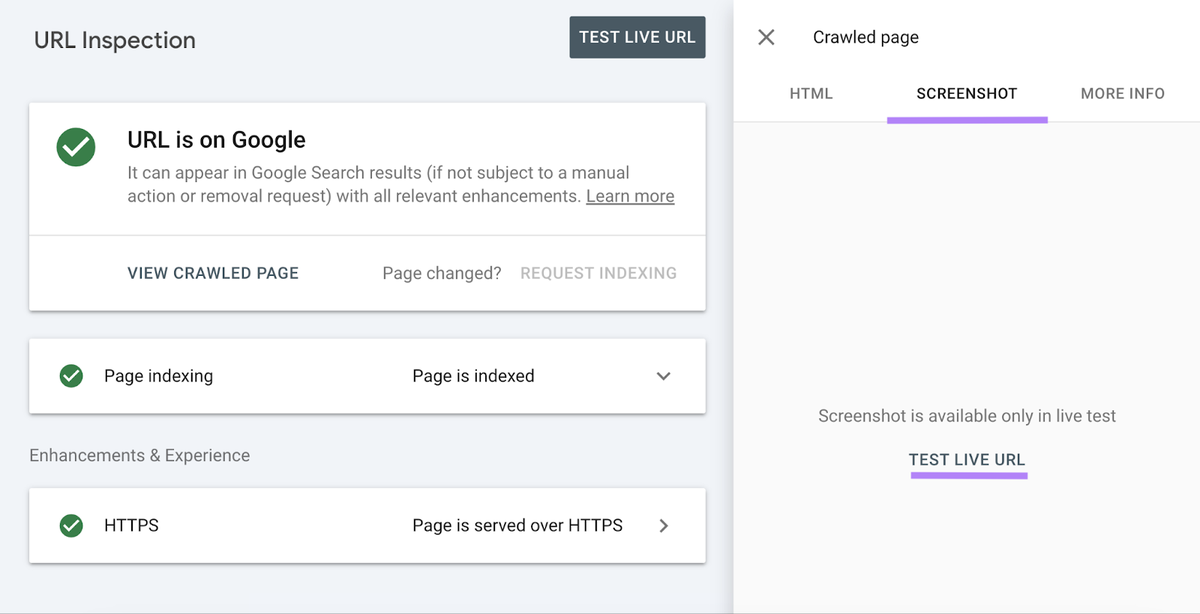Switch to the HTML tab
Viewport: 1200px width, 614px height.
811,93
